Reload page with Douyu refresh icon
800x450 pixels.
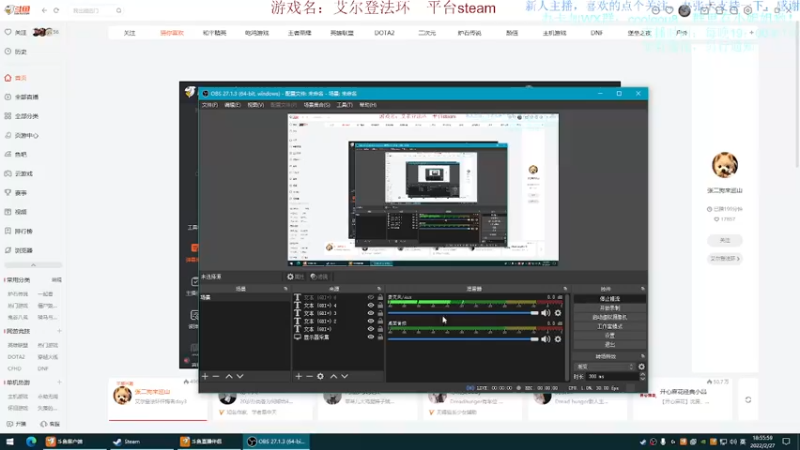(x=56, y=10)
